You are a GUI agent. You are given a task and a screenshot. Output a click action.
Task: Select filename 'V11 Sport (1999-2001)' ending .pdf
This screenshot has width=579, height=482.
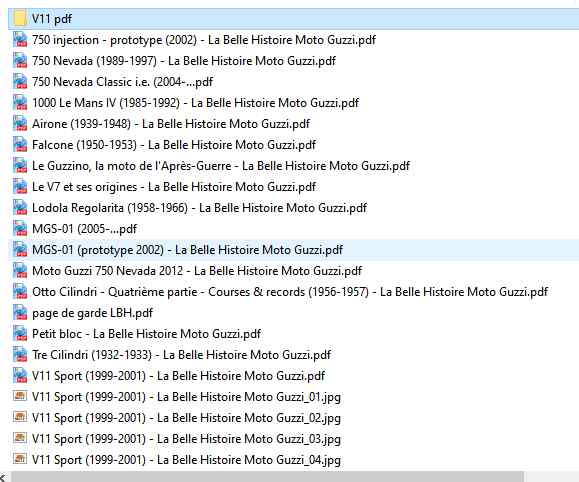pyautogui.click(x=178, y=377)
